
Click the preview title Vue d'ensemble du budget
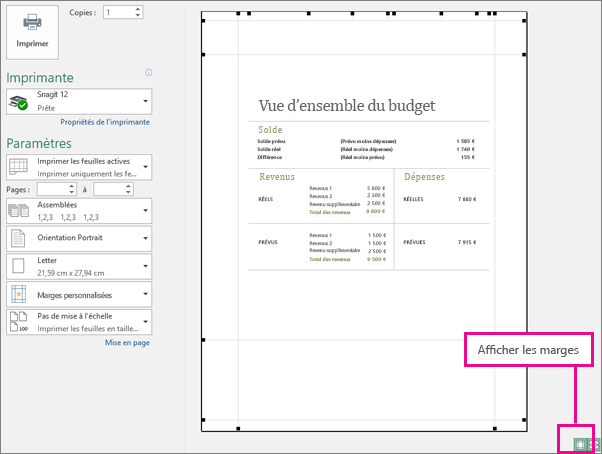347,106
